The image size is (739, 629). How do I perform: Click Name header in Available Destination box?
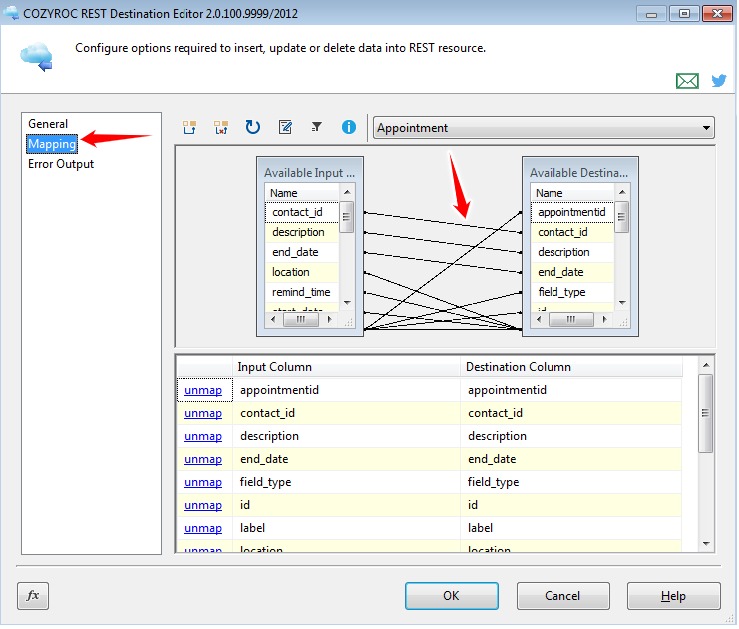572,193
